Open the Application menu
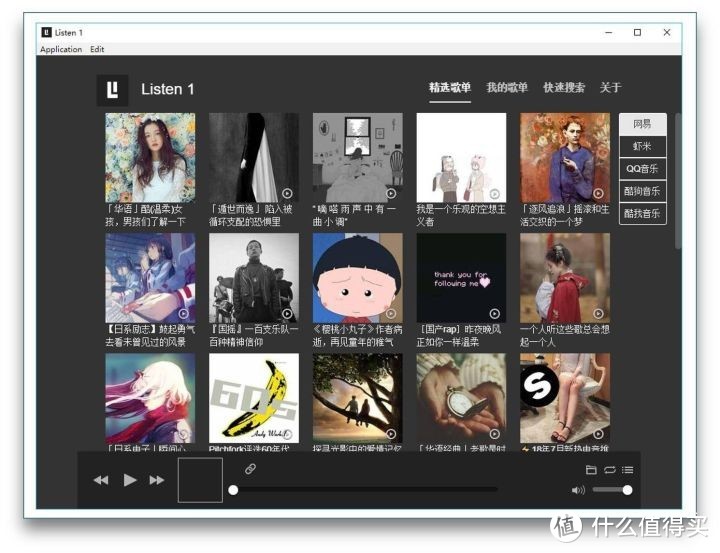 (61, 49)
